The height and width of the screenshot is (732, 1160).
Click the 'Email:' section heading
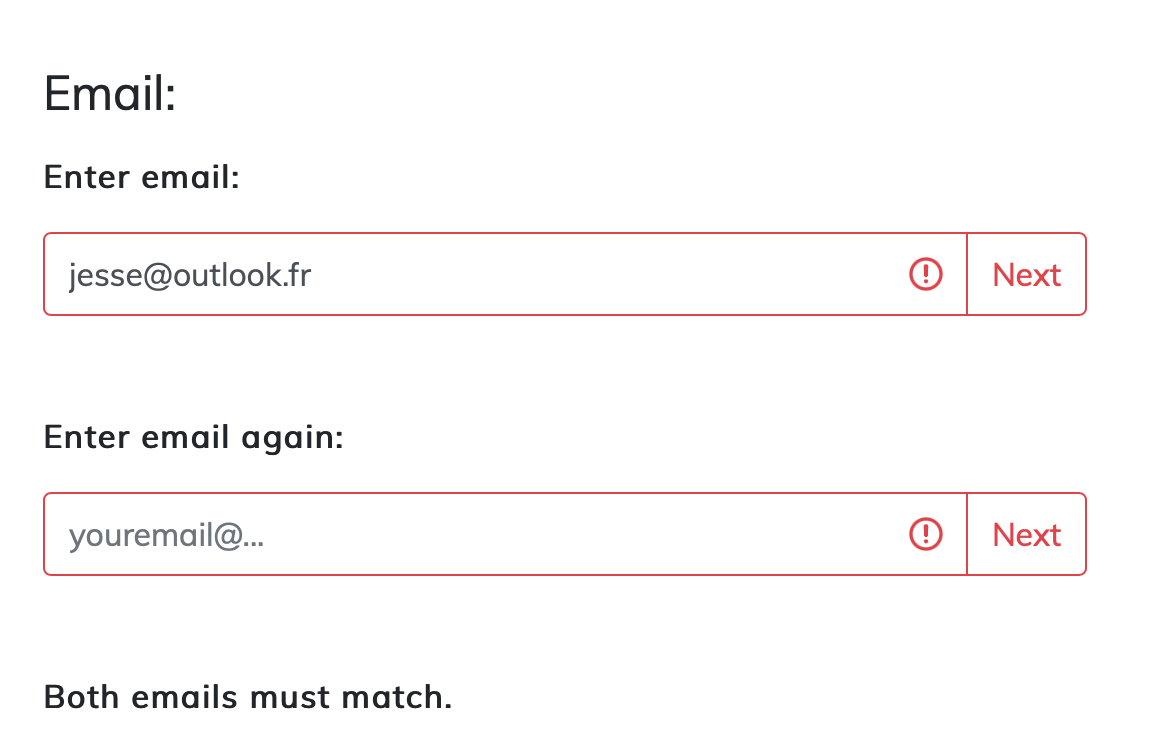coord(110,95)
